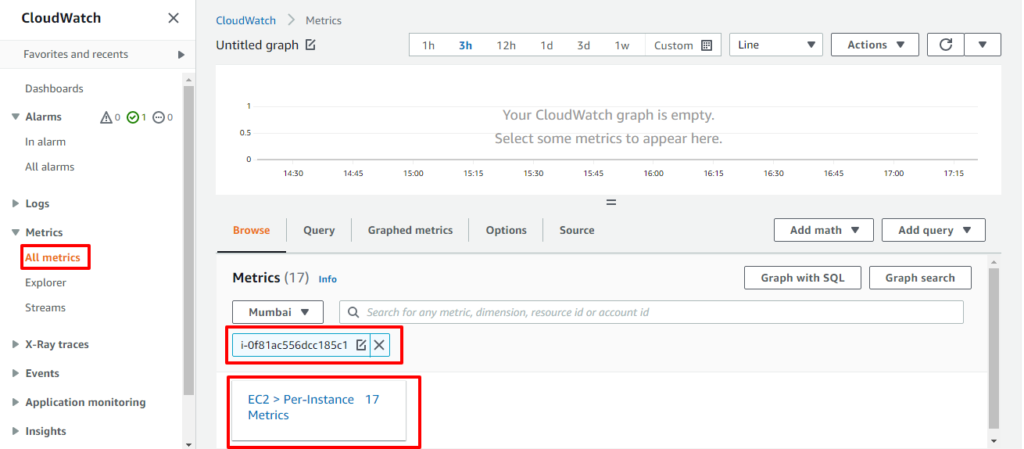Screen dimensions: 1024x449
Task: Select the 3d time range
Action: coord(583,45)
